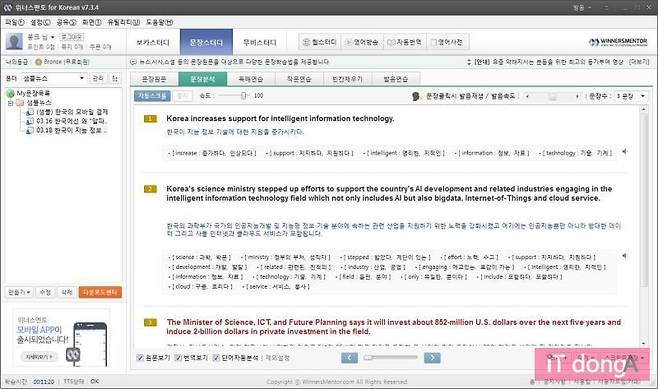The height and width of the screenshot is (389, 658).
Task: Open the user name dropdown arrow
Action: pyautogui.click(x=52, y=37)
